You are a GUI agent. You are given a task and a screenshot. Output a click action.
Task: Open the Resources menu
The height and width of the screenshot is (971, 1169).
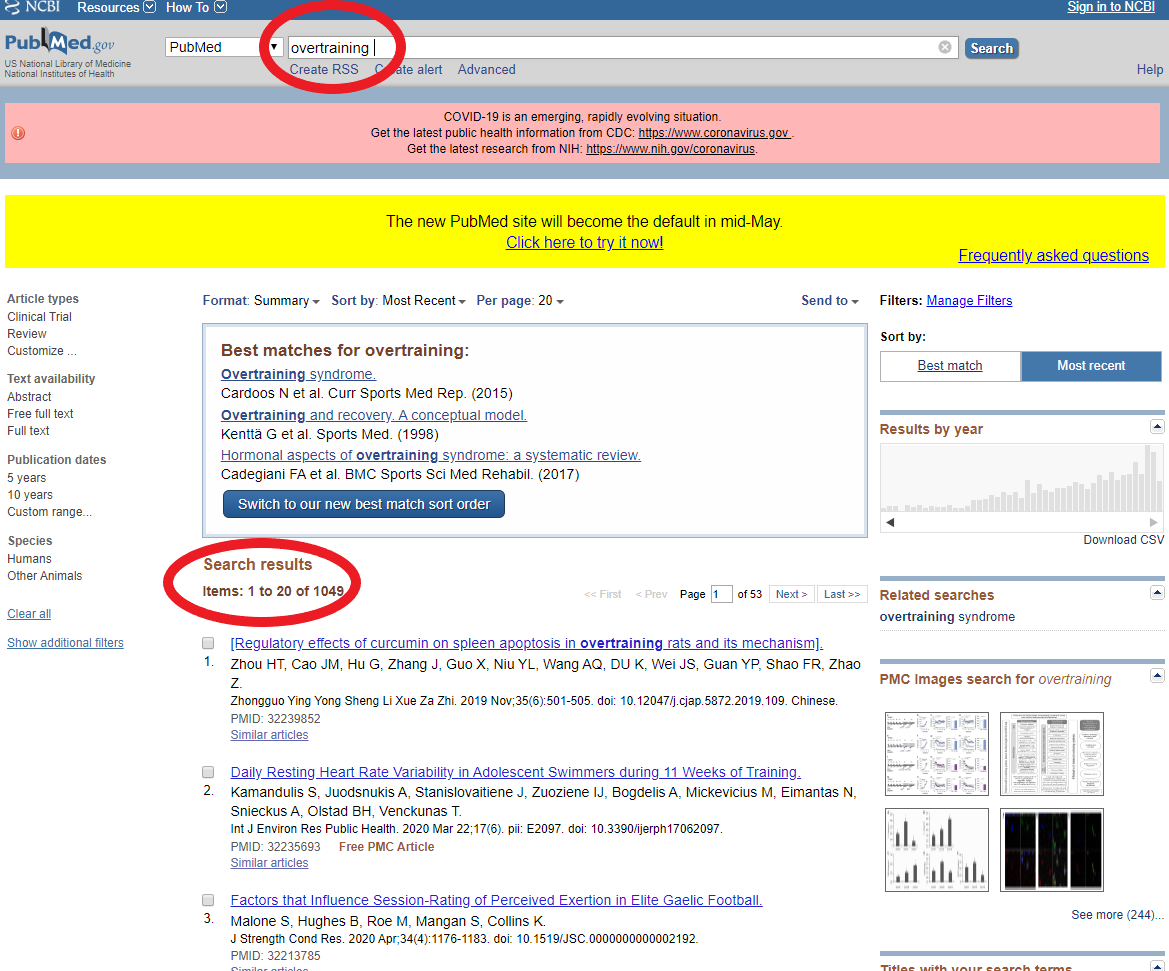[x=116, y=7]
